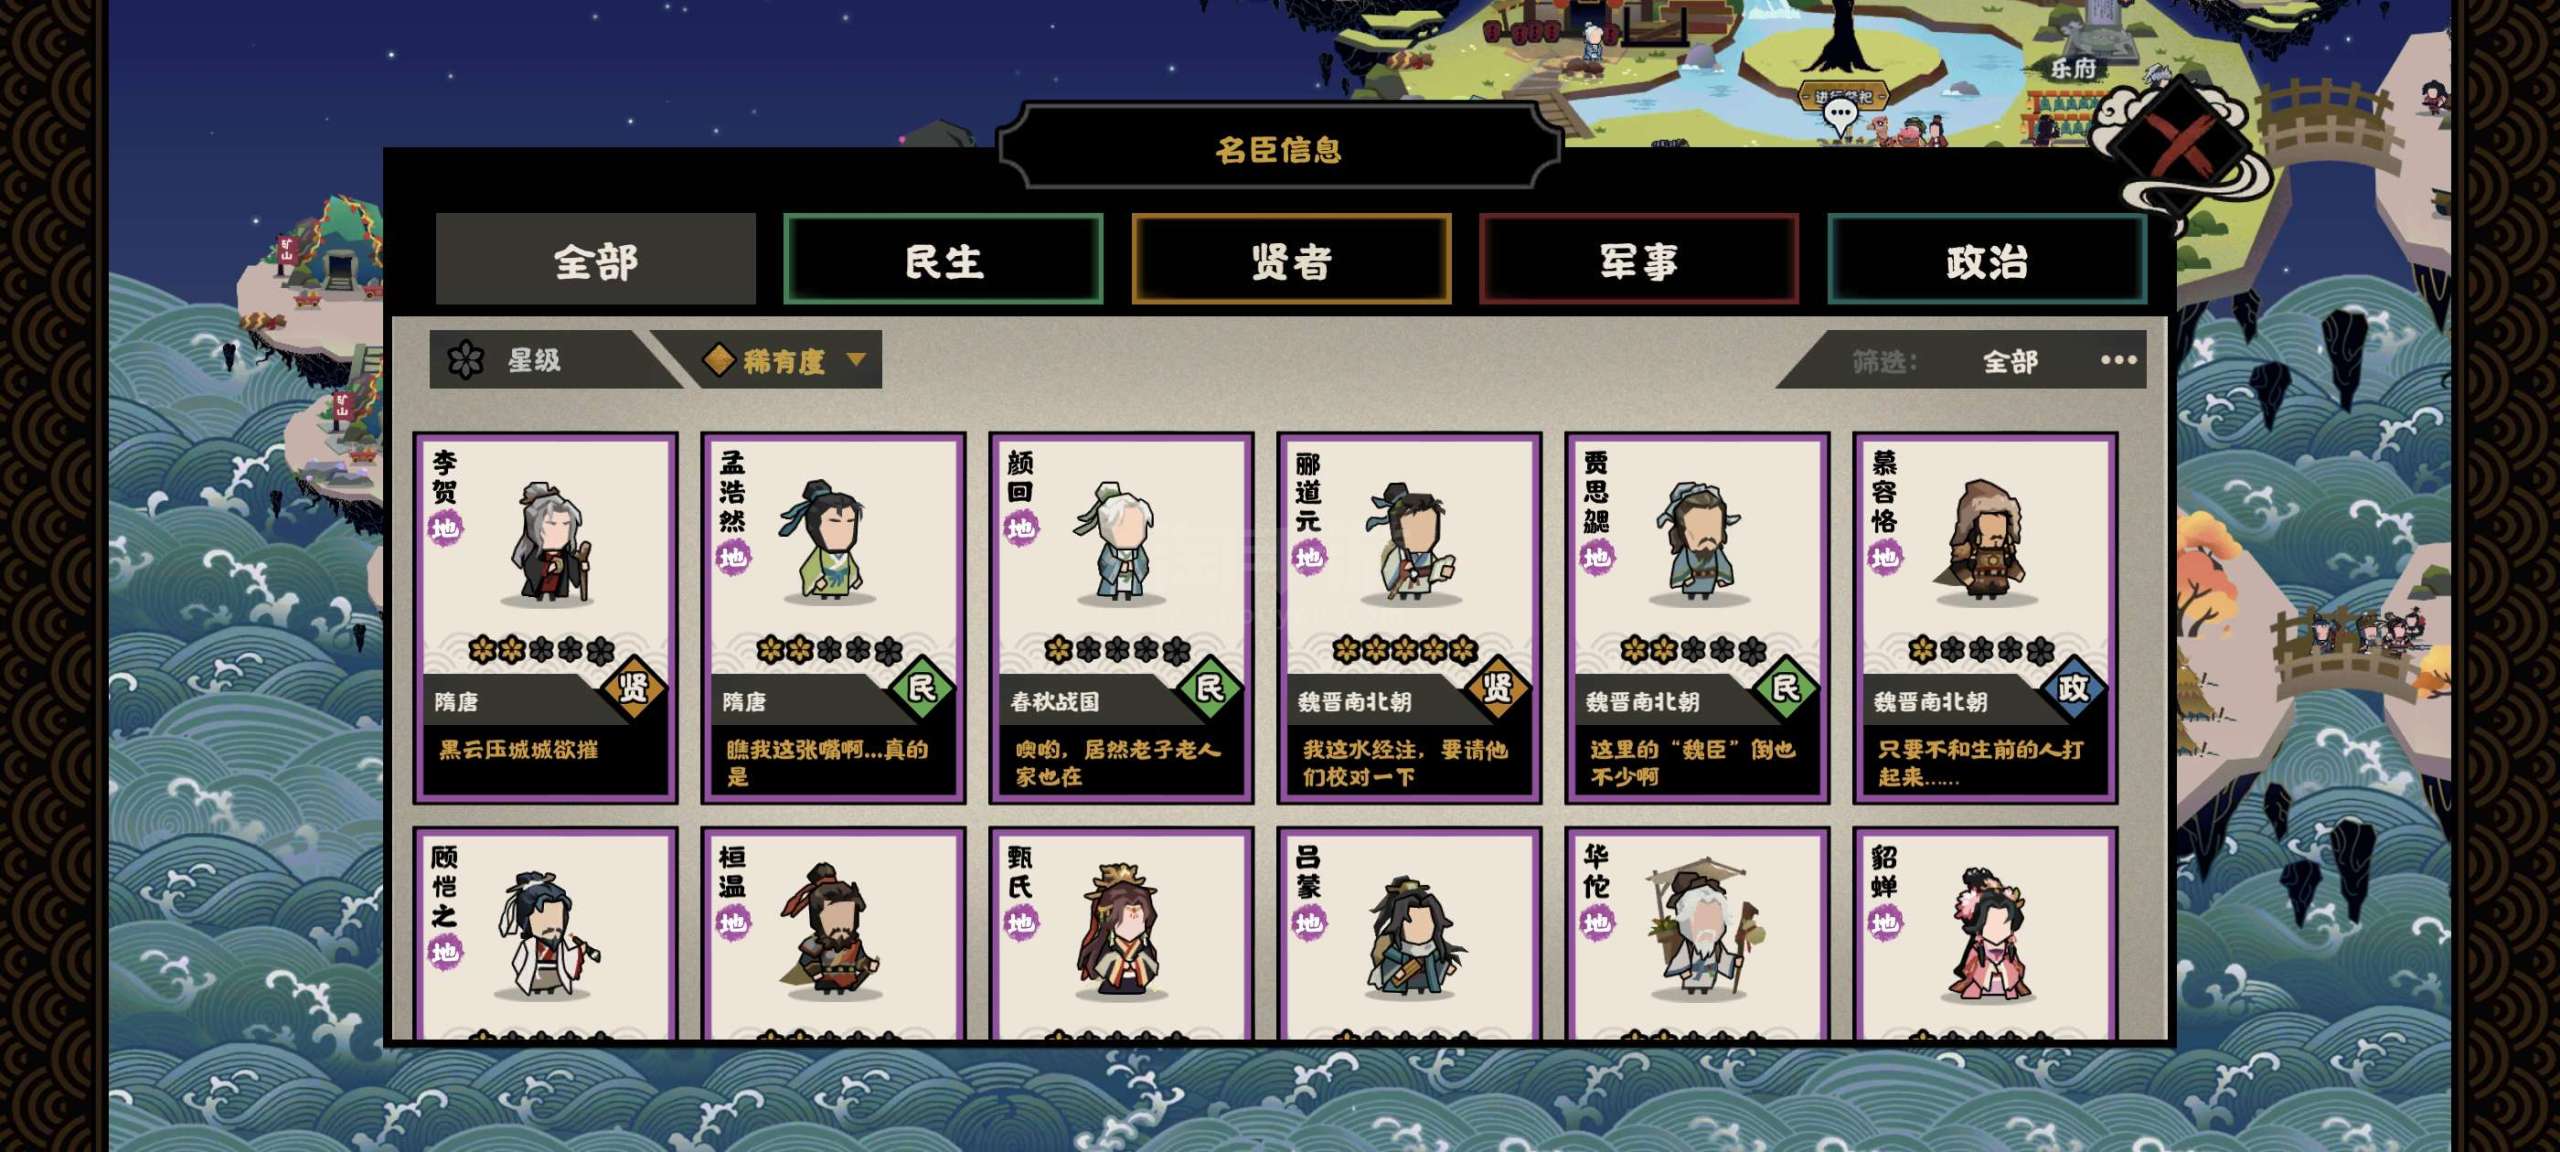Click the 贤 badge on 郦道元 card
2560x1152 pixels.
pyautogui.click(x=1497, y=687)
